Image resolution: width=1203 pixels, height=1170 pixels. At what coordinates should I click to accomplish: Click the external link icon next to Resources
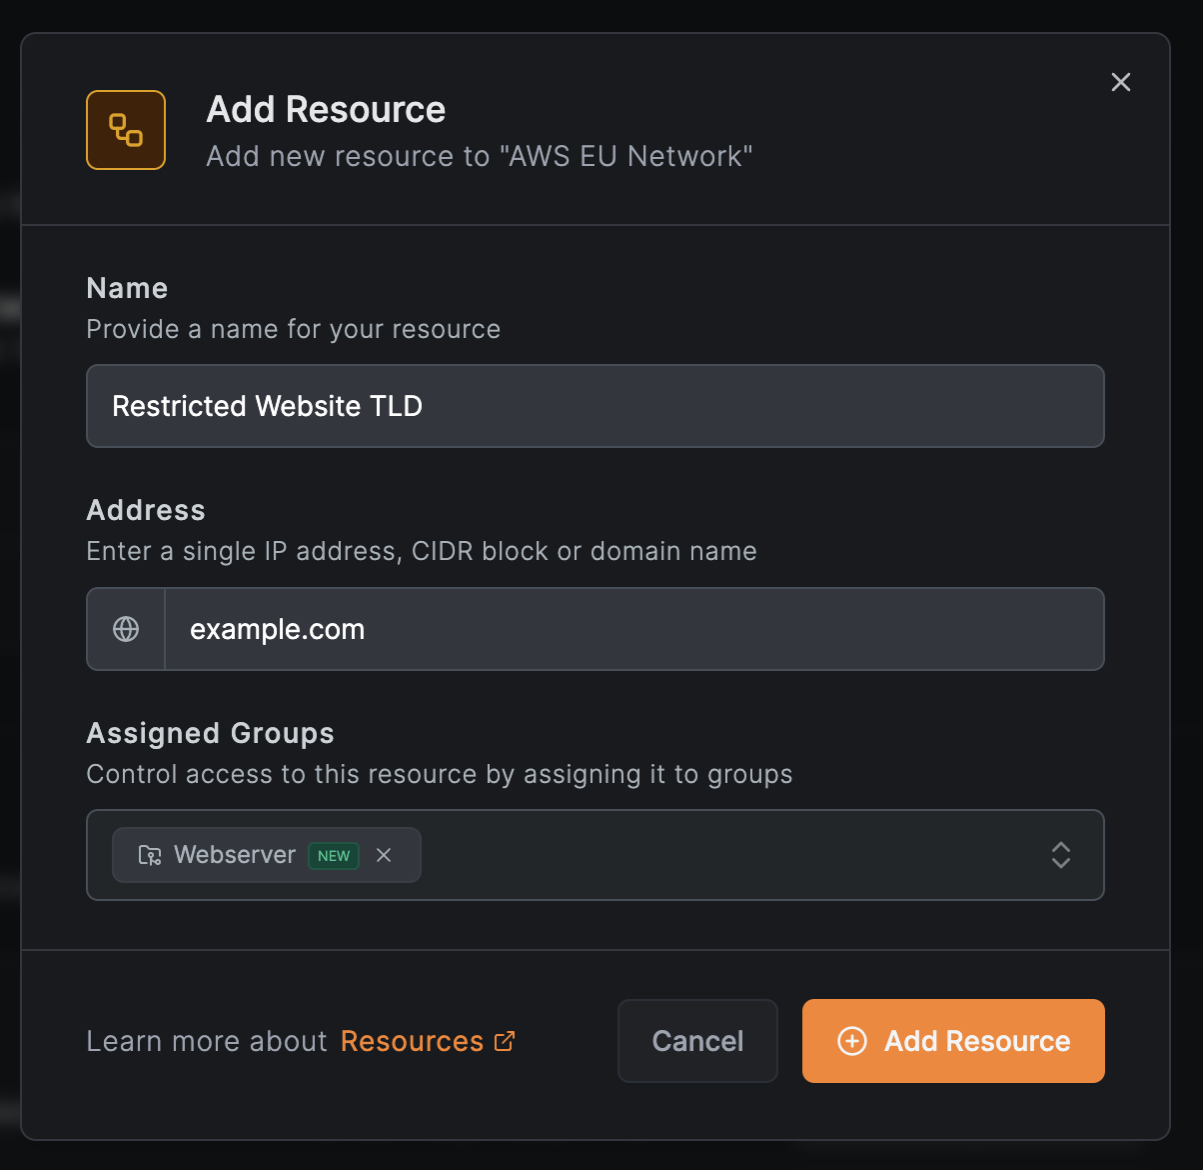[504, 1040]
